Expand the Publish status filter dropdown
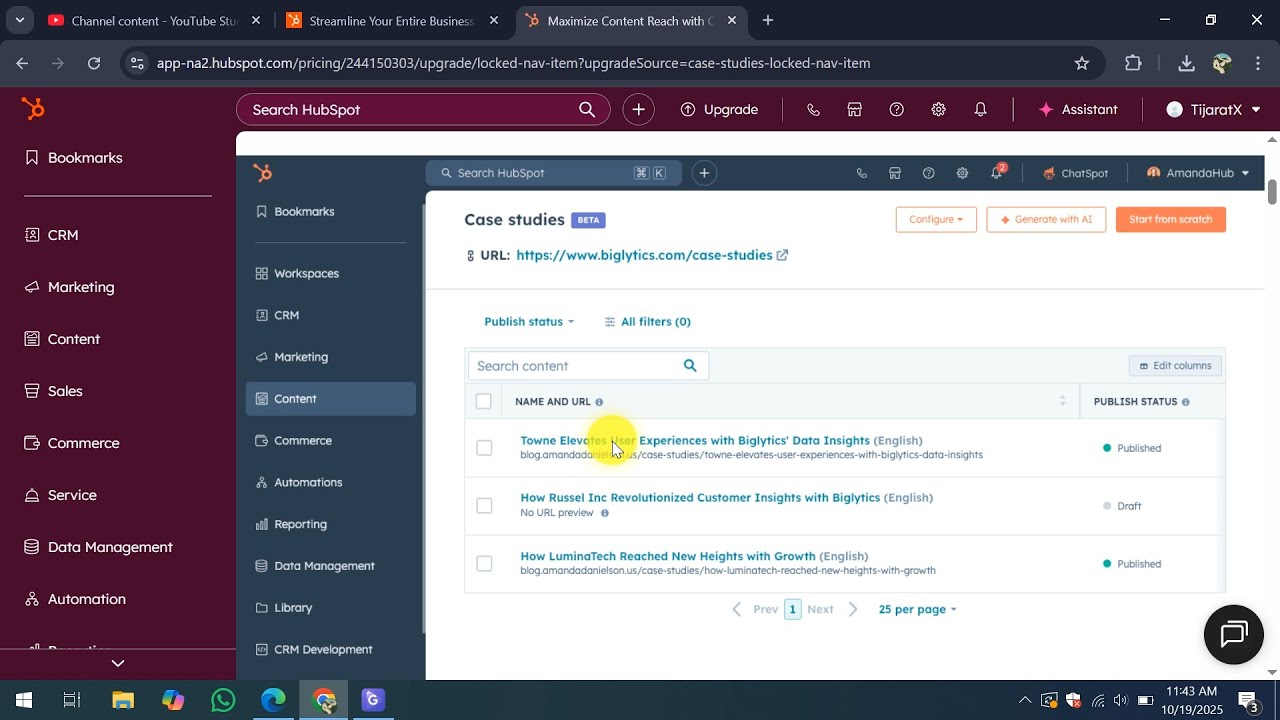This screenshot has width=1280, height=720. pos(529,322)
